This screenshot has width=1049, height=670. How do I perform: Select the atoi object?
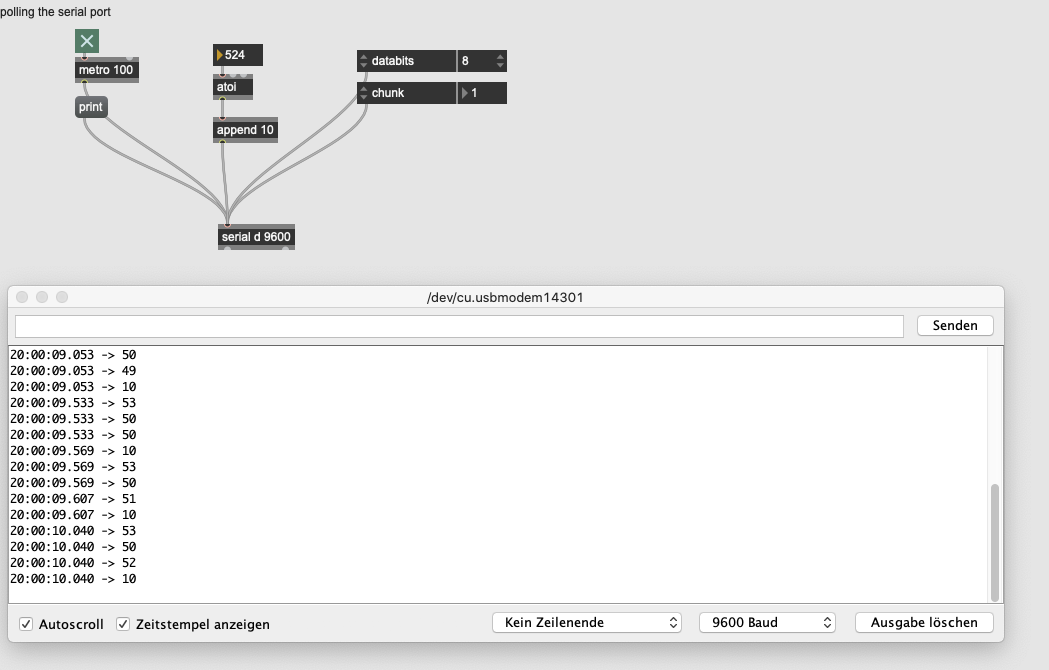click(x=233, y=87)
